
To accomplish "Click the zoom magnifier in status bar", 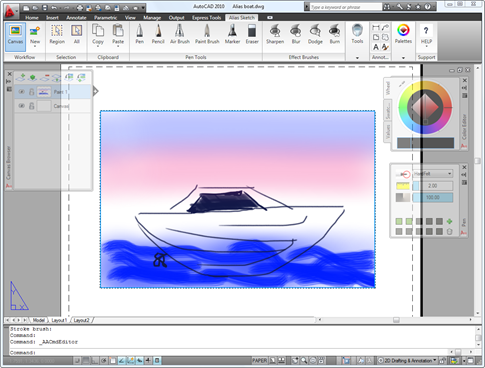I will point(304,360).
